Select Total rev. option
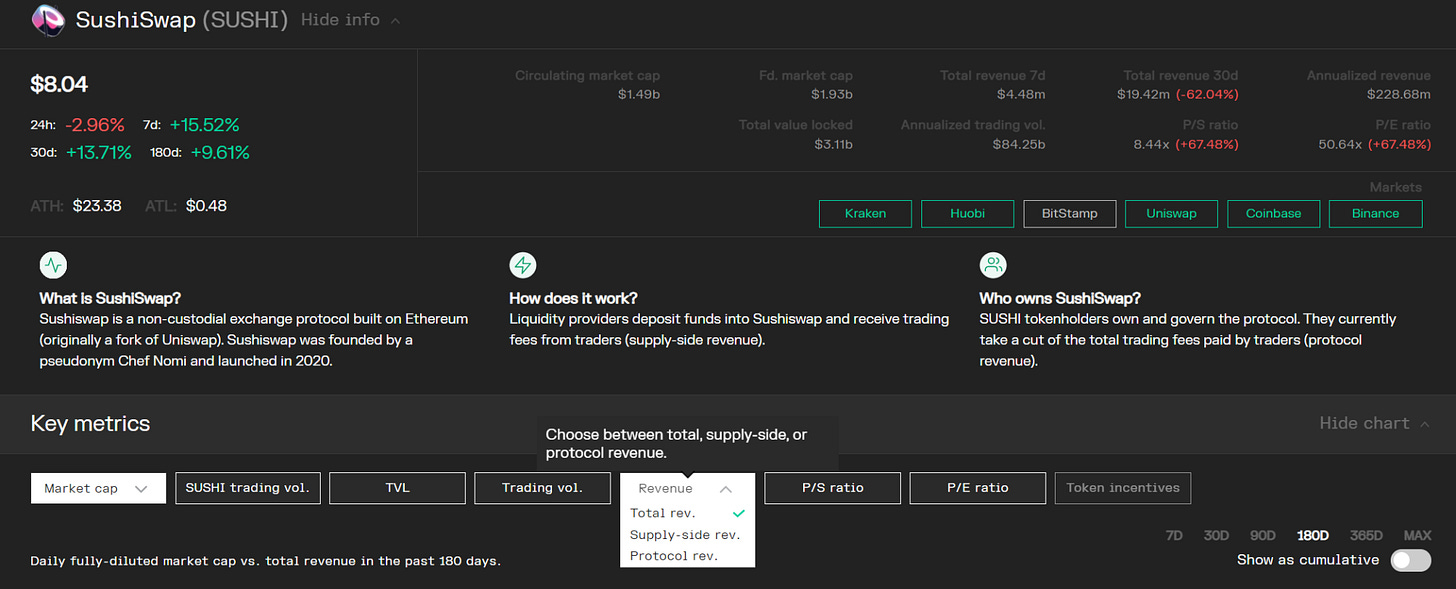The width and height of the screenshot is (1456, 589). point(687,513)
